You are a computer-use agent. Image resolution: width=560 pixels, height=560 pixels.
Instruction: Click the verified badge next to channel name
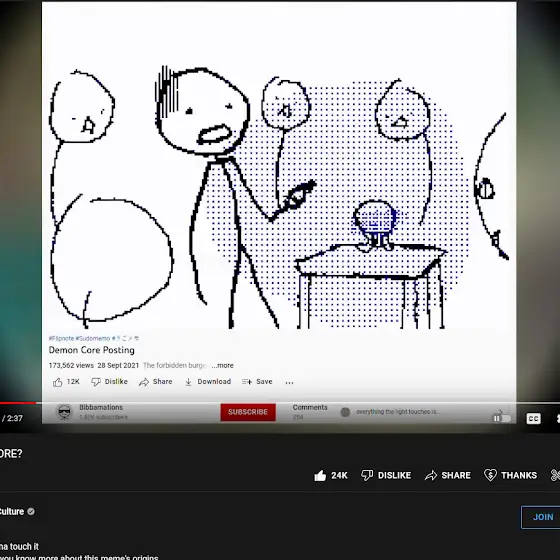(x=31, y=511)
